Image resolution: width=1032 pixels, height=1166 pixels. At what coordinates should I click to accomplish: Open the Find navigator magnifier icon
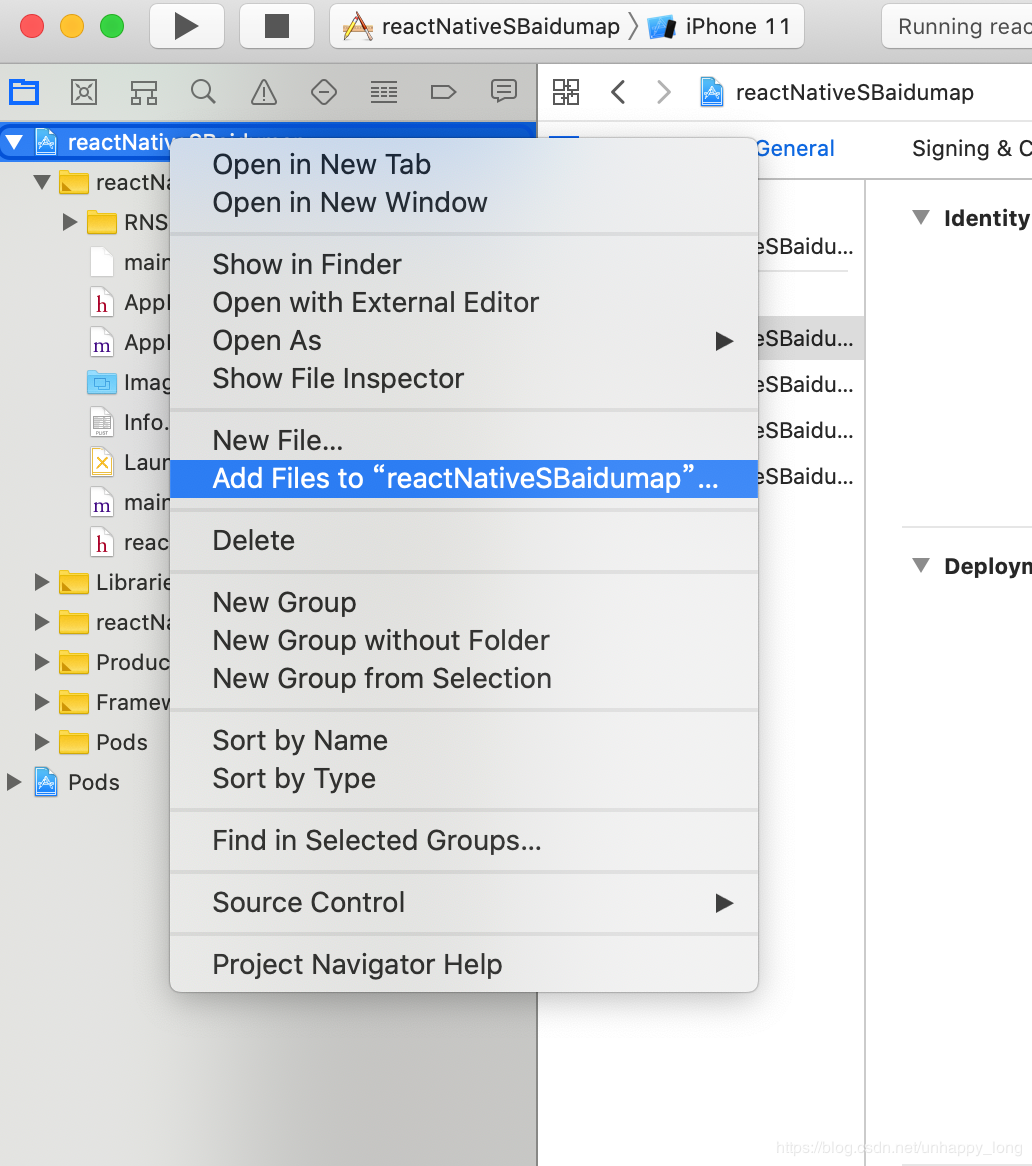(203, 92)
